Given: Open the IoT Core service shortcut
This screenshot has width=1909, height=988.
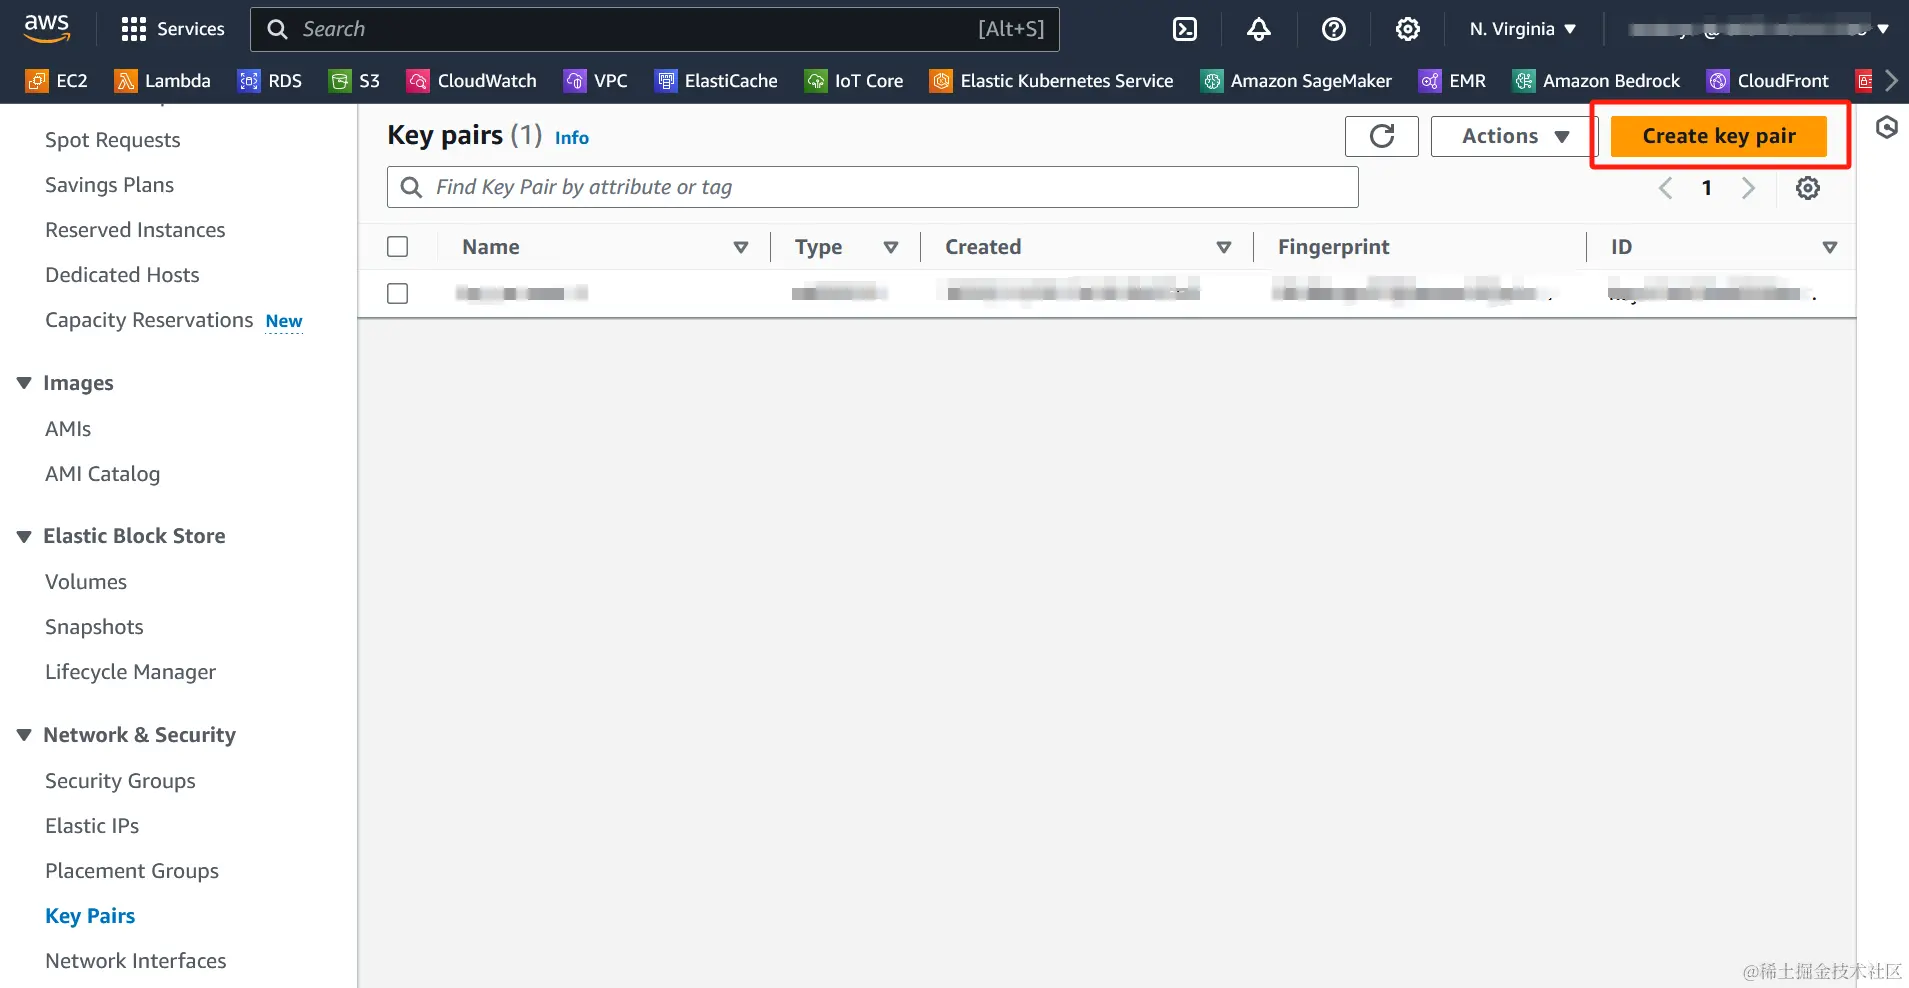Looking at the screenshot, I should pyautogui.click(x=854, y=81).
